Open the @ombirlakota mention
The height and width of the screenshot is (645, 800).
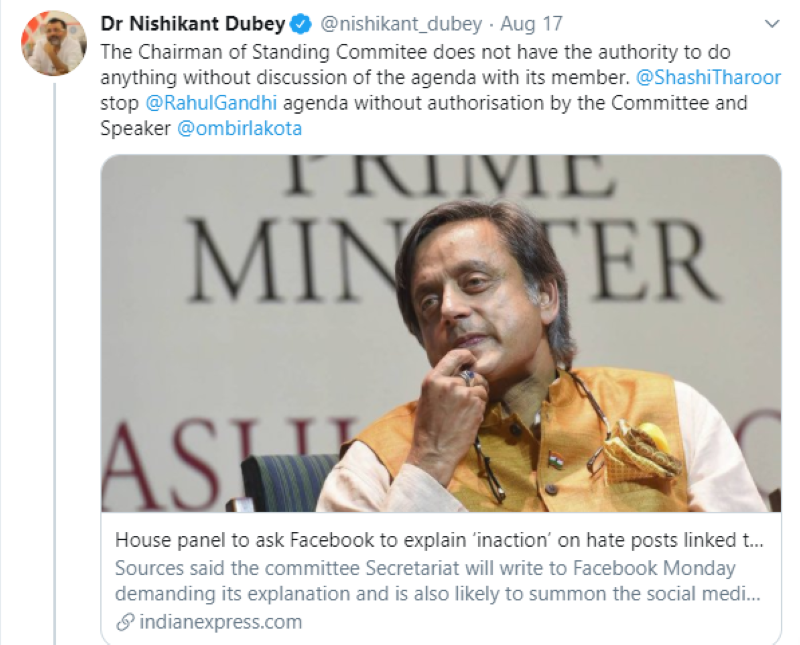tap(239, 129)
